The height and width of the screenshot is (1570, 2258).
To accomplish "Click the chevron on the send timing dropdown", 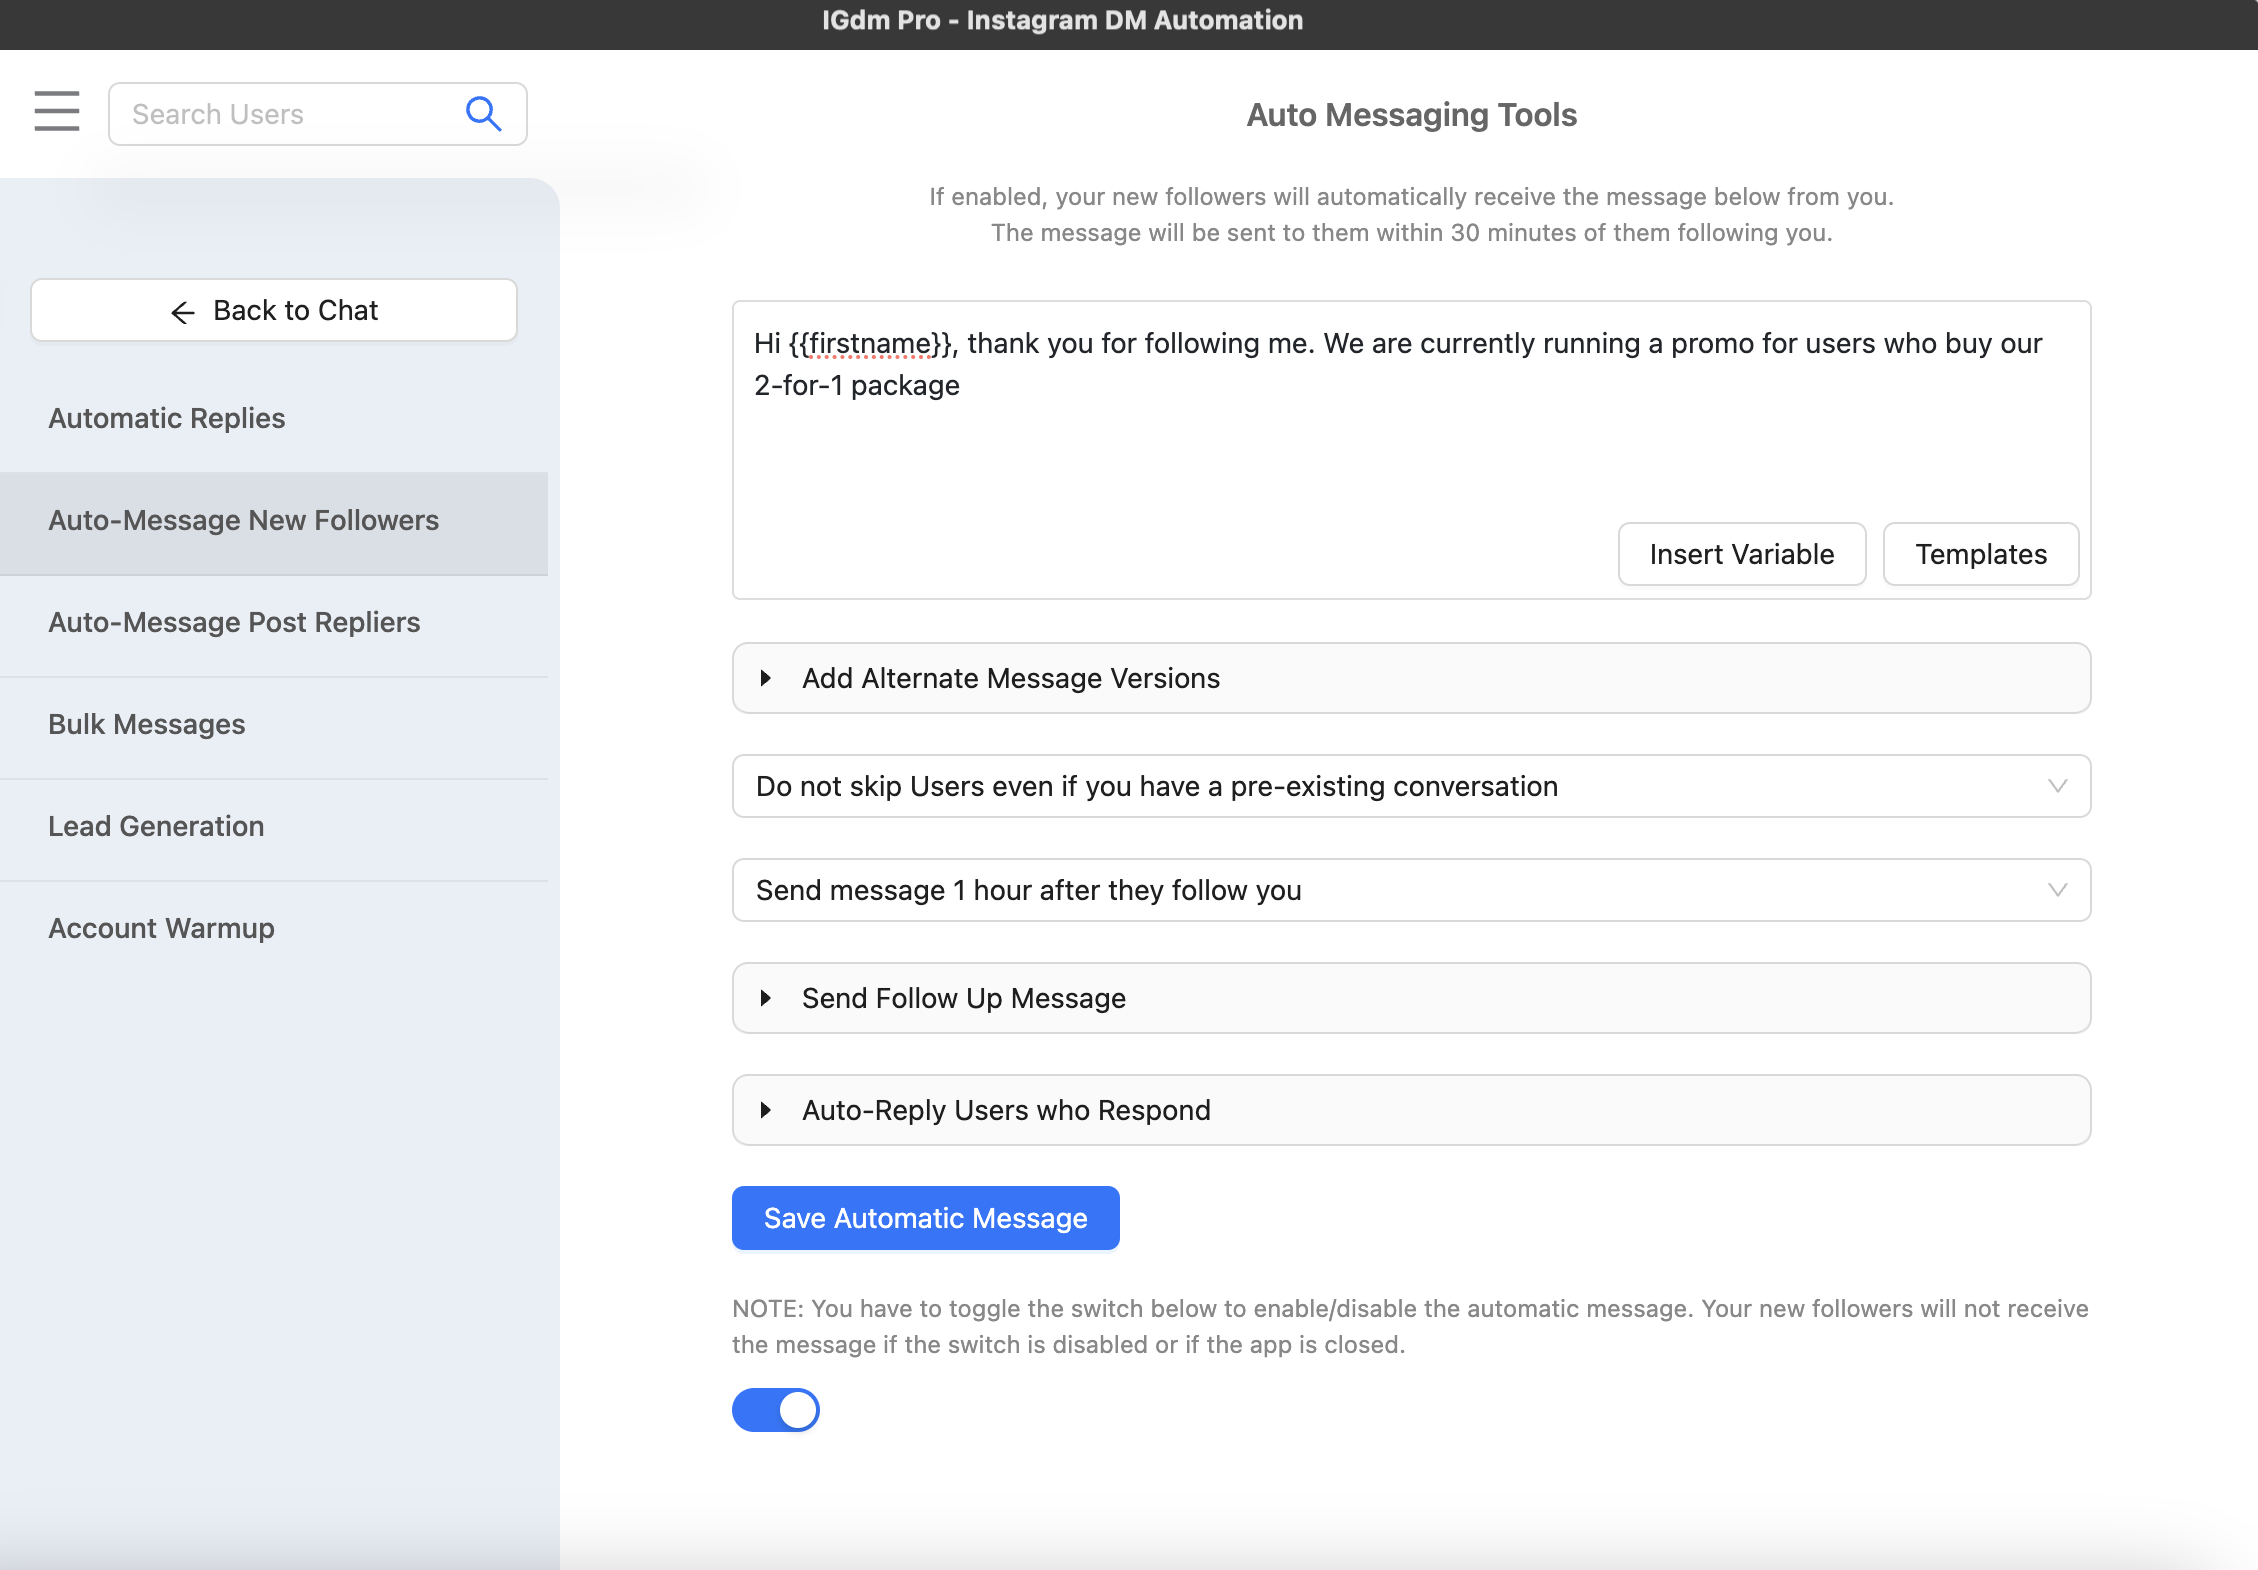I will (x=2056, y=890).
